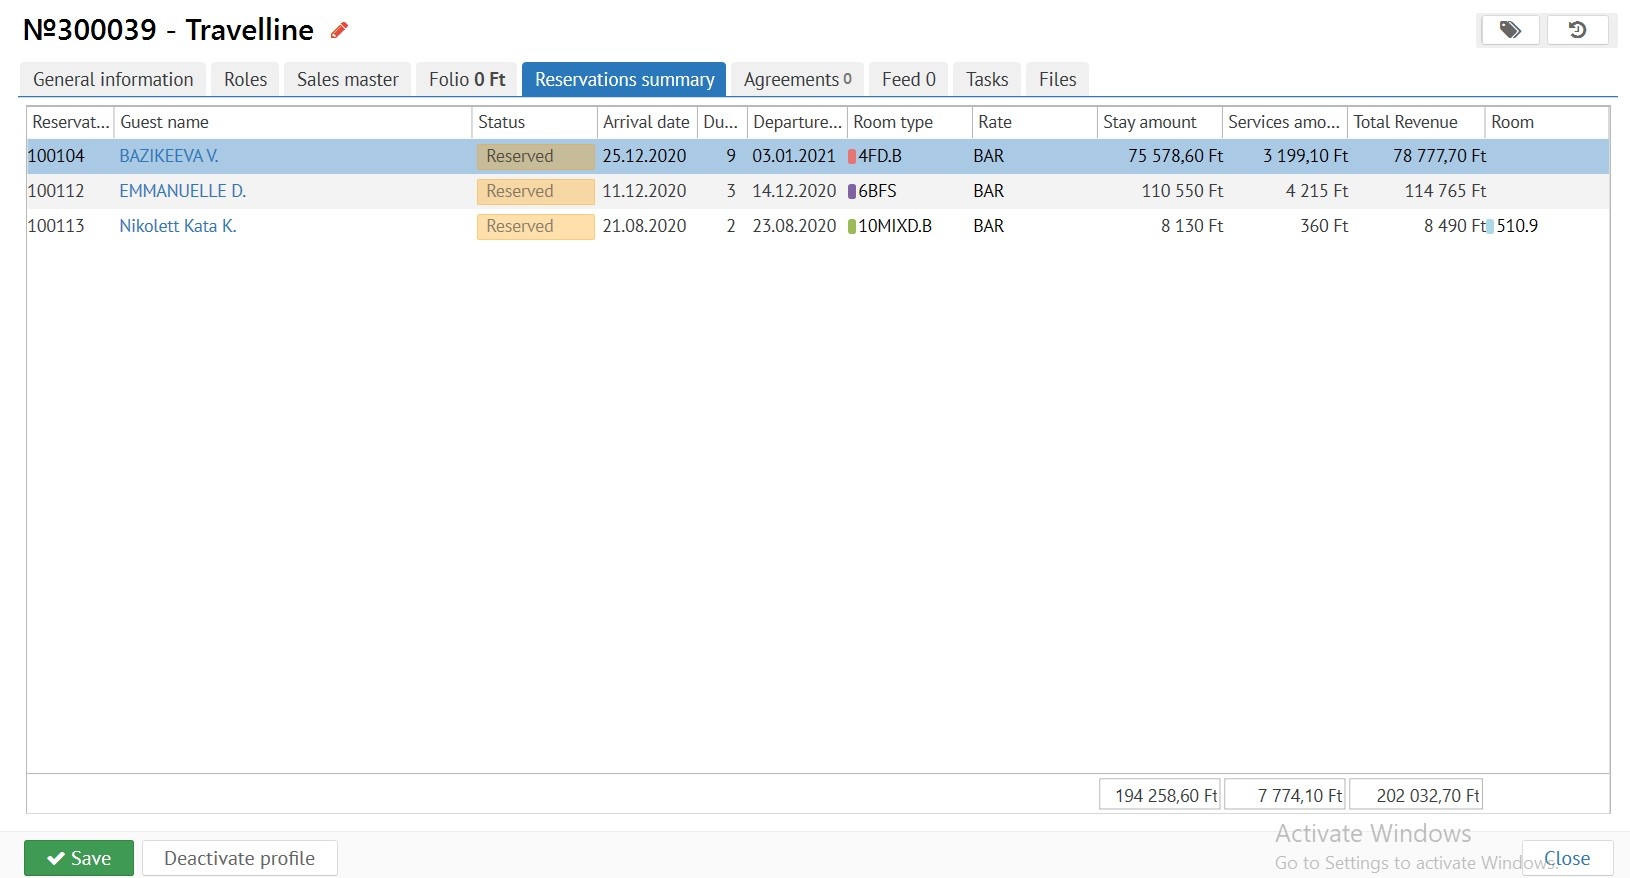The height and width of the screenshot is (878, 1630).
Task: Open the Files tab
Action: tap(1057, 80)
